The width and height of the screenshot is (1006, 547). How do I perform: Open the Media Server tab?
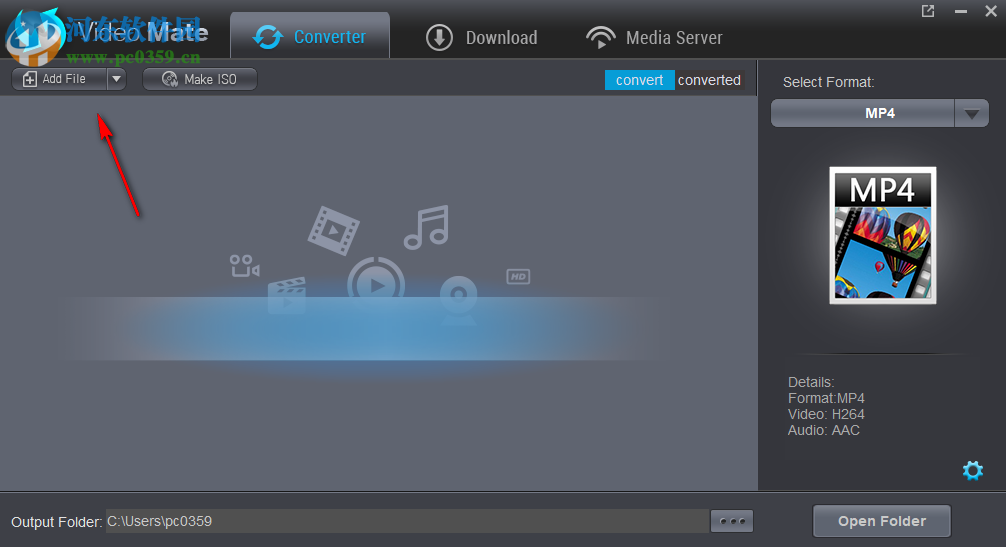tap(654, 37)
